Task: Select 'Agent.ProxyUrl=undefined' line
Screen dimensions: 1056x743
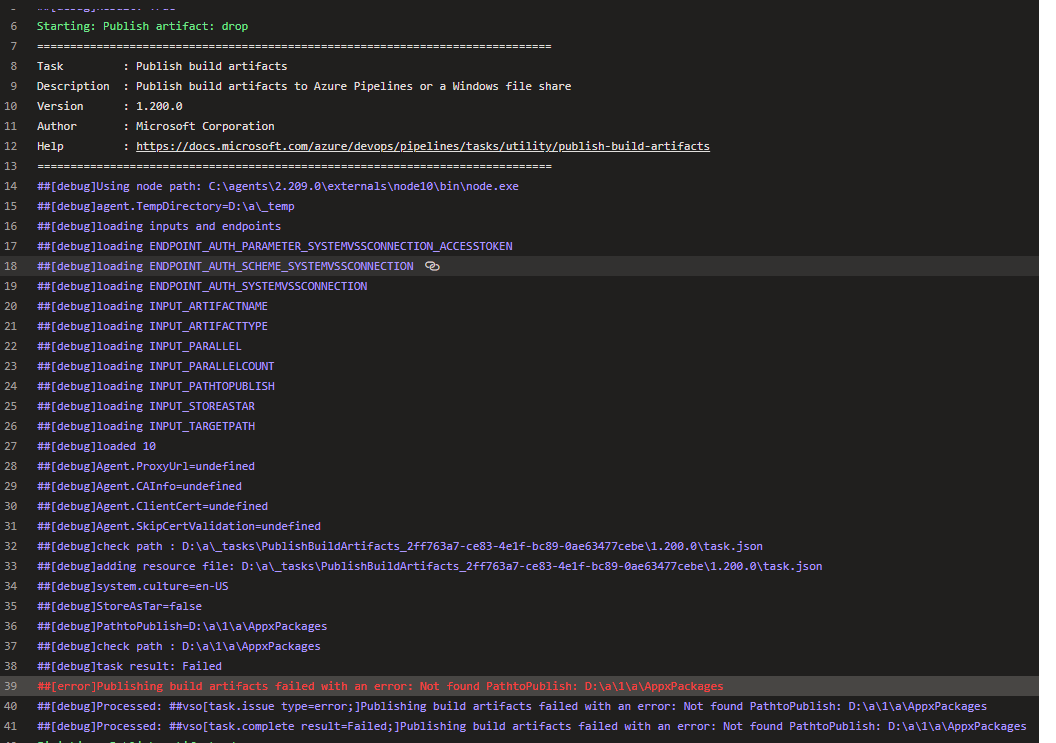Action: 146,466
